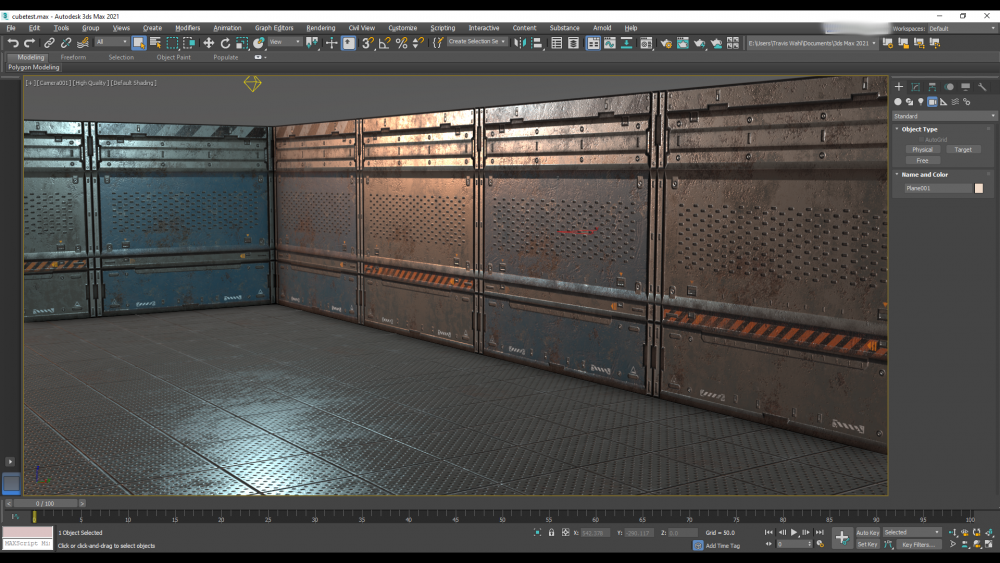Click the Mirror tool icon
This screenshot has width=1000, height=563.
coord(522,43)
